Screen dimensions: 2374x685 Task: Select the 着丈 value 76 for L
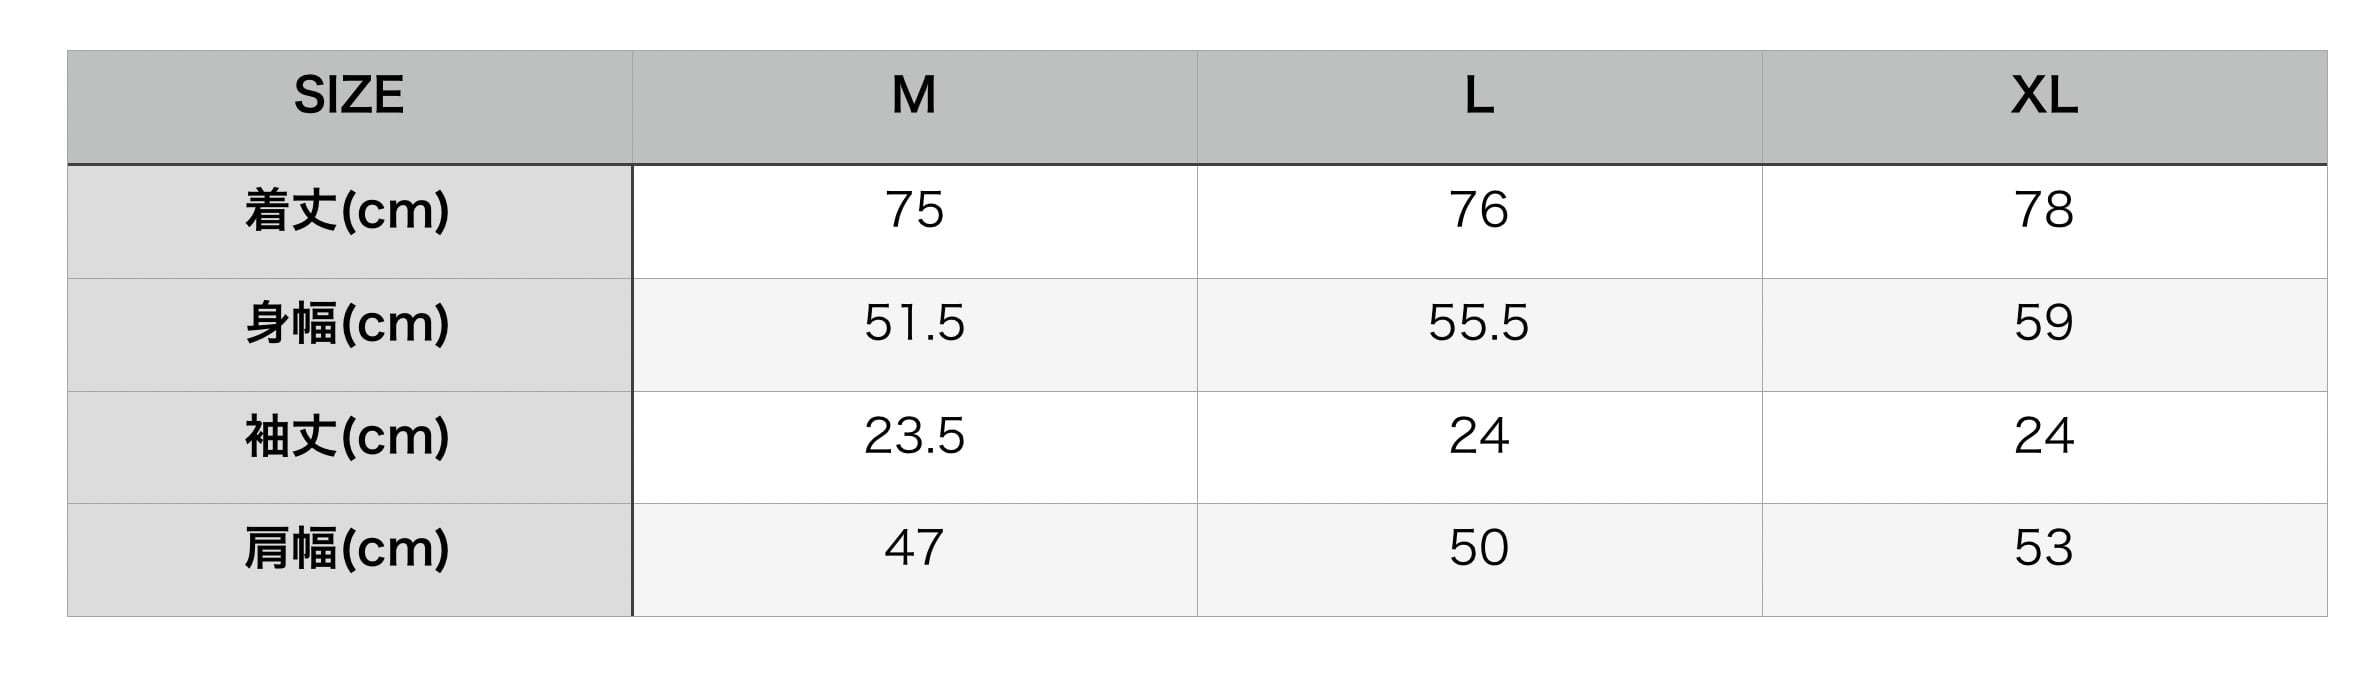coord(1479,211)
